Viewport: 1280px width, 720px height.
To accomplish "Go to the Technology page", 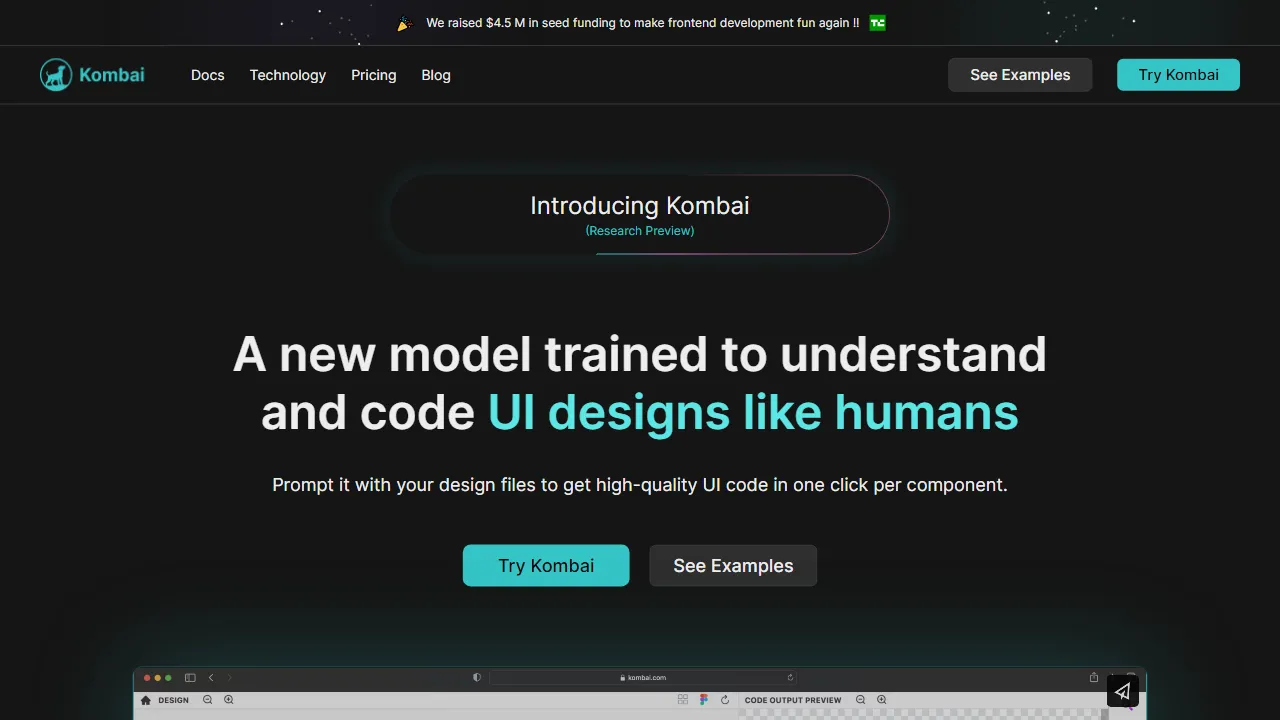I will click(288, 75).
